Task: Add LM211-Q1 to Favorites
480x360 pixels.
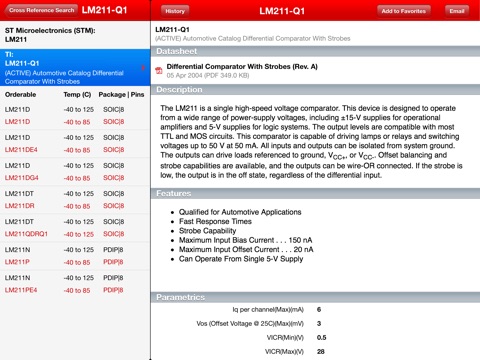Action: pyautogui.click(x=404, y=11)
